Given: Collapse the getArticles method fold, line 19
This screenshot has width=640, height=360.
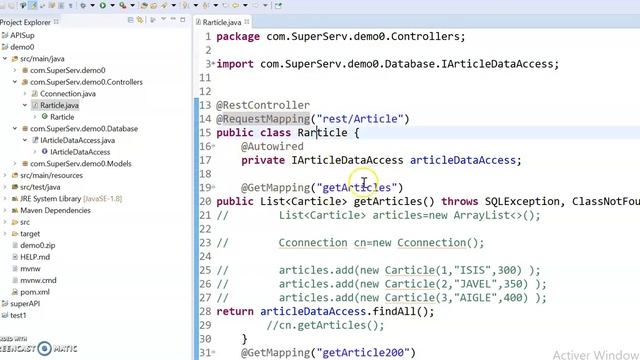Looking at the screenshot, I should (x=213, y=187).
